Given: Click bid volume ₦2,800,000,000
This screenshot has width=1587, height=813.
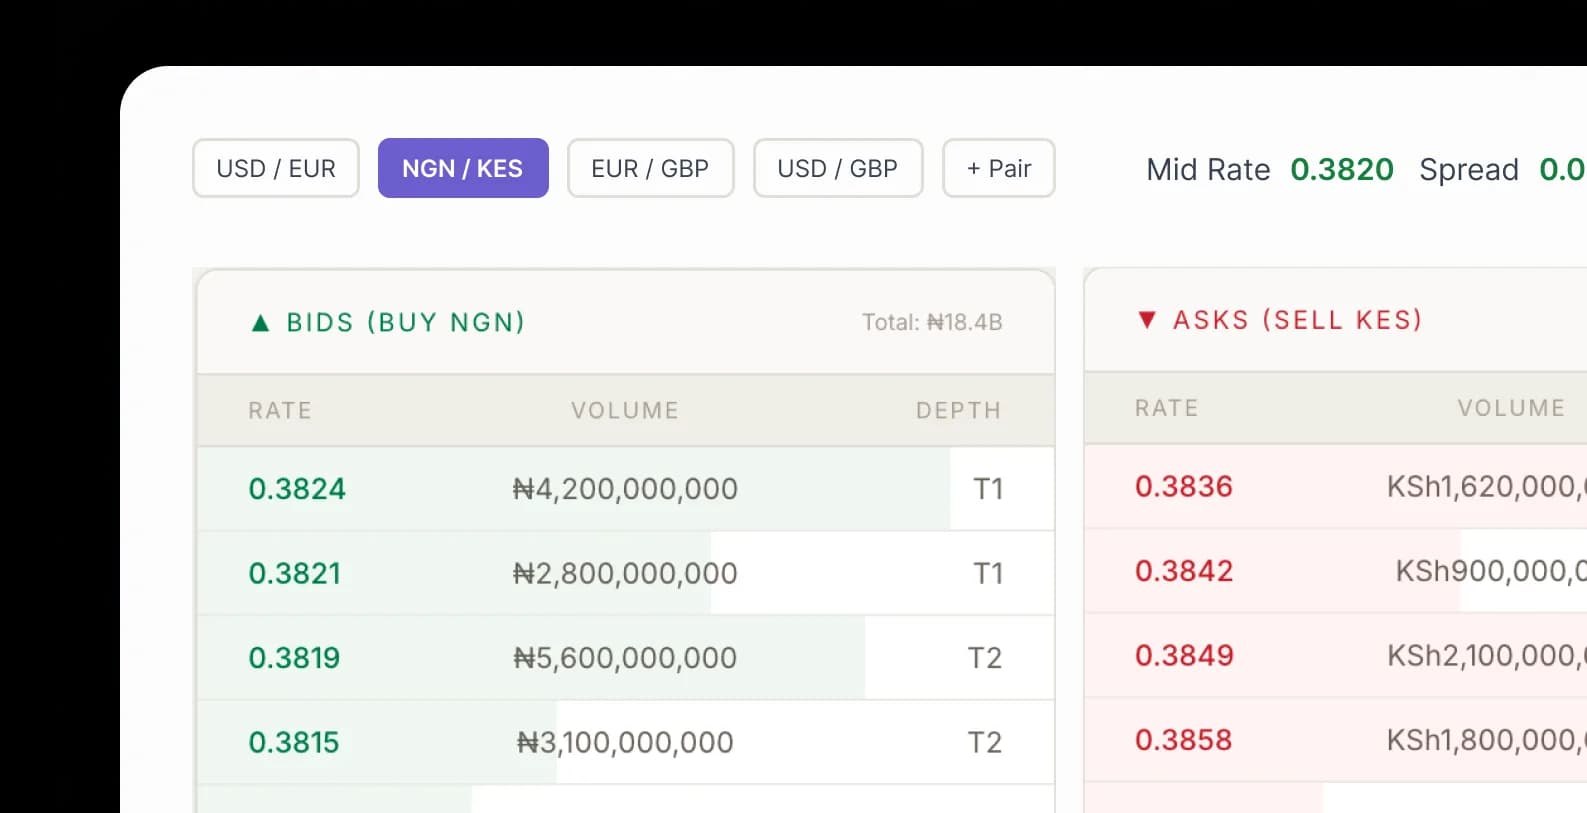Looking at the screenshot, I should point(625,573).
